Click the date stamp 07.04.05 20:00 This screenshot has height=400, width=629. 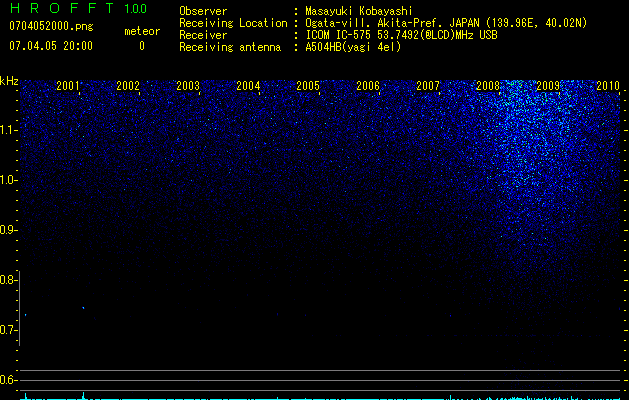click(51, 46)
